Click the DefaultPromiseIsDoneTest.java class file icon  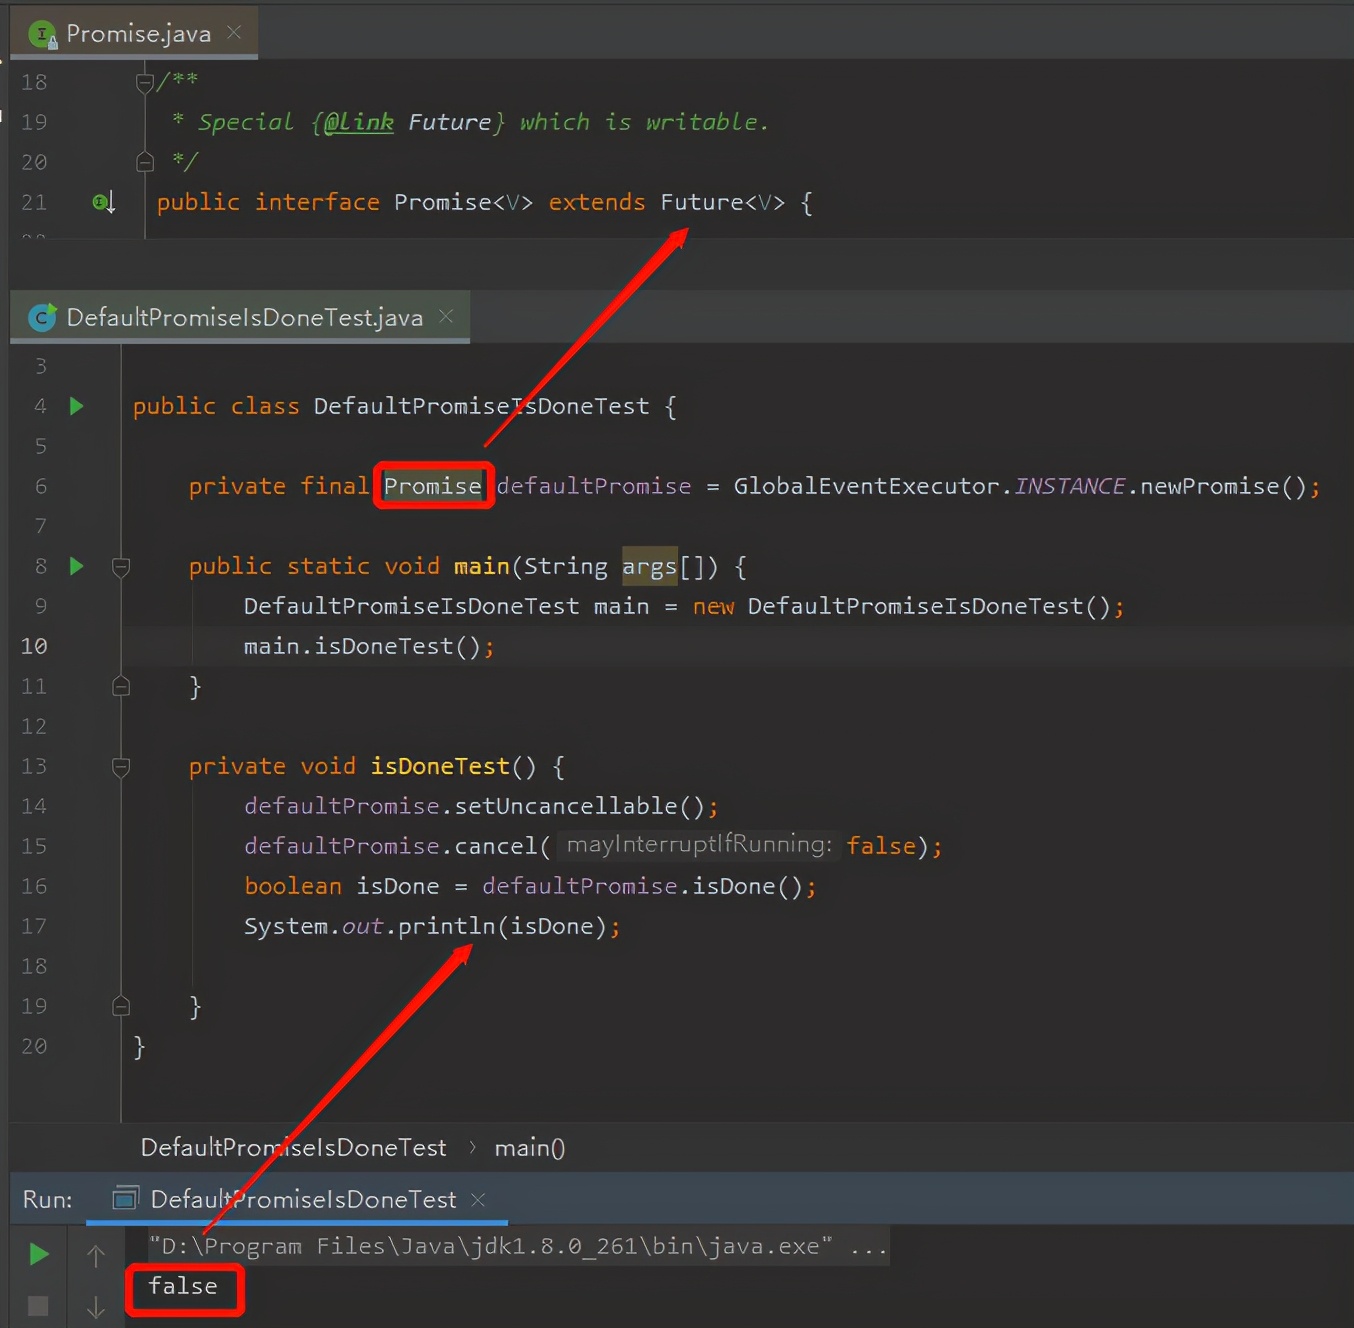coord(42,318)
